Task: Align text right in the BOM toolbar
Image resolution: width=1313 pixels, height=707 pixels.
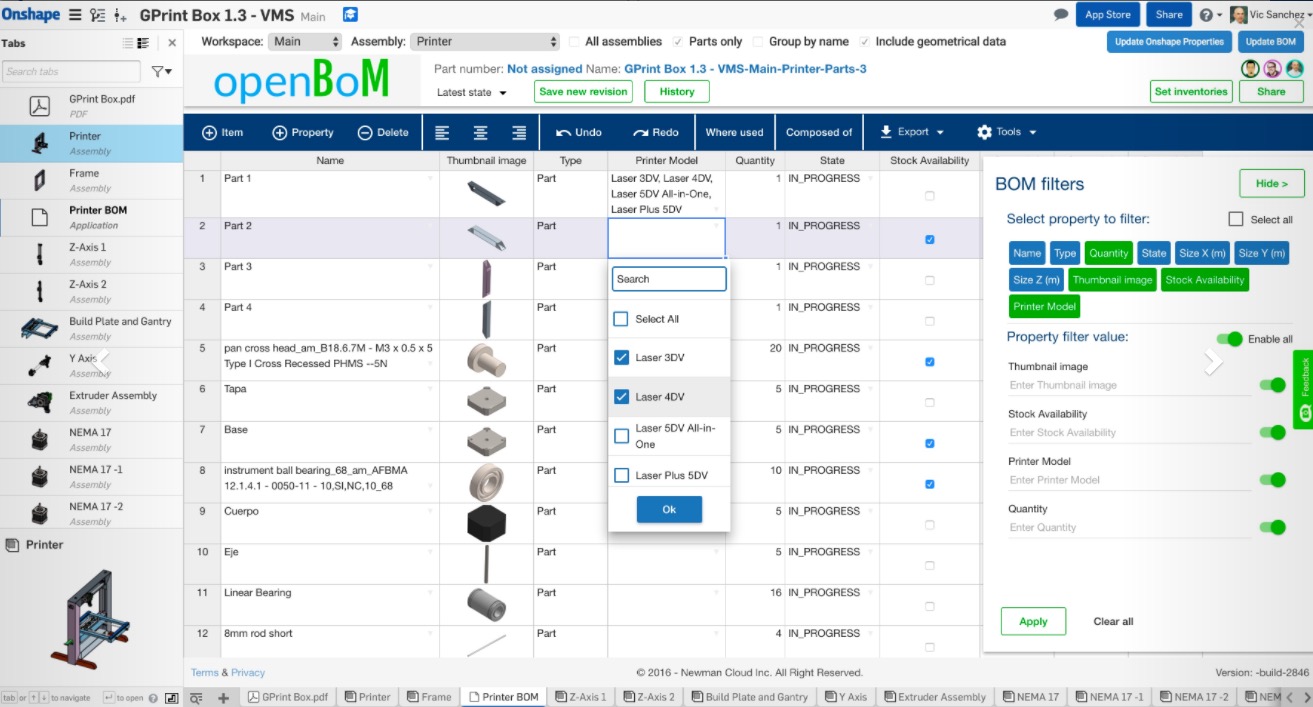Action: (x=519, y=132)
